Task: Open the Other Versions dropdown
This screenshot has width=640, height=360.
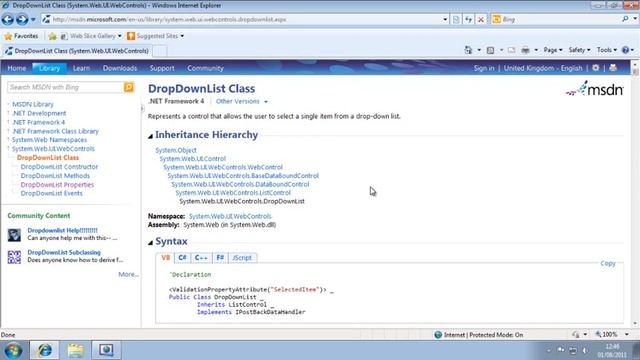Action: (242, 101)
